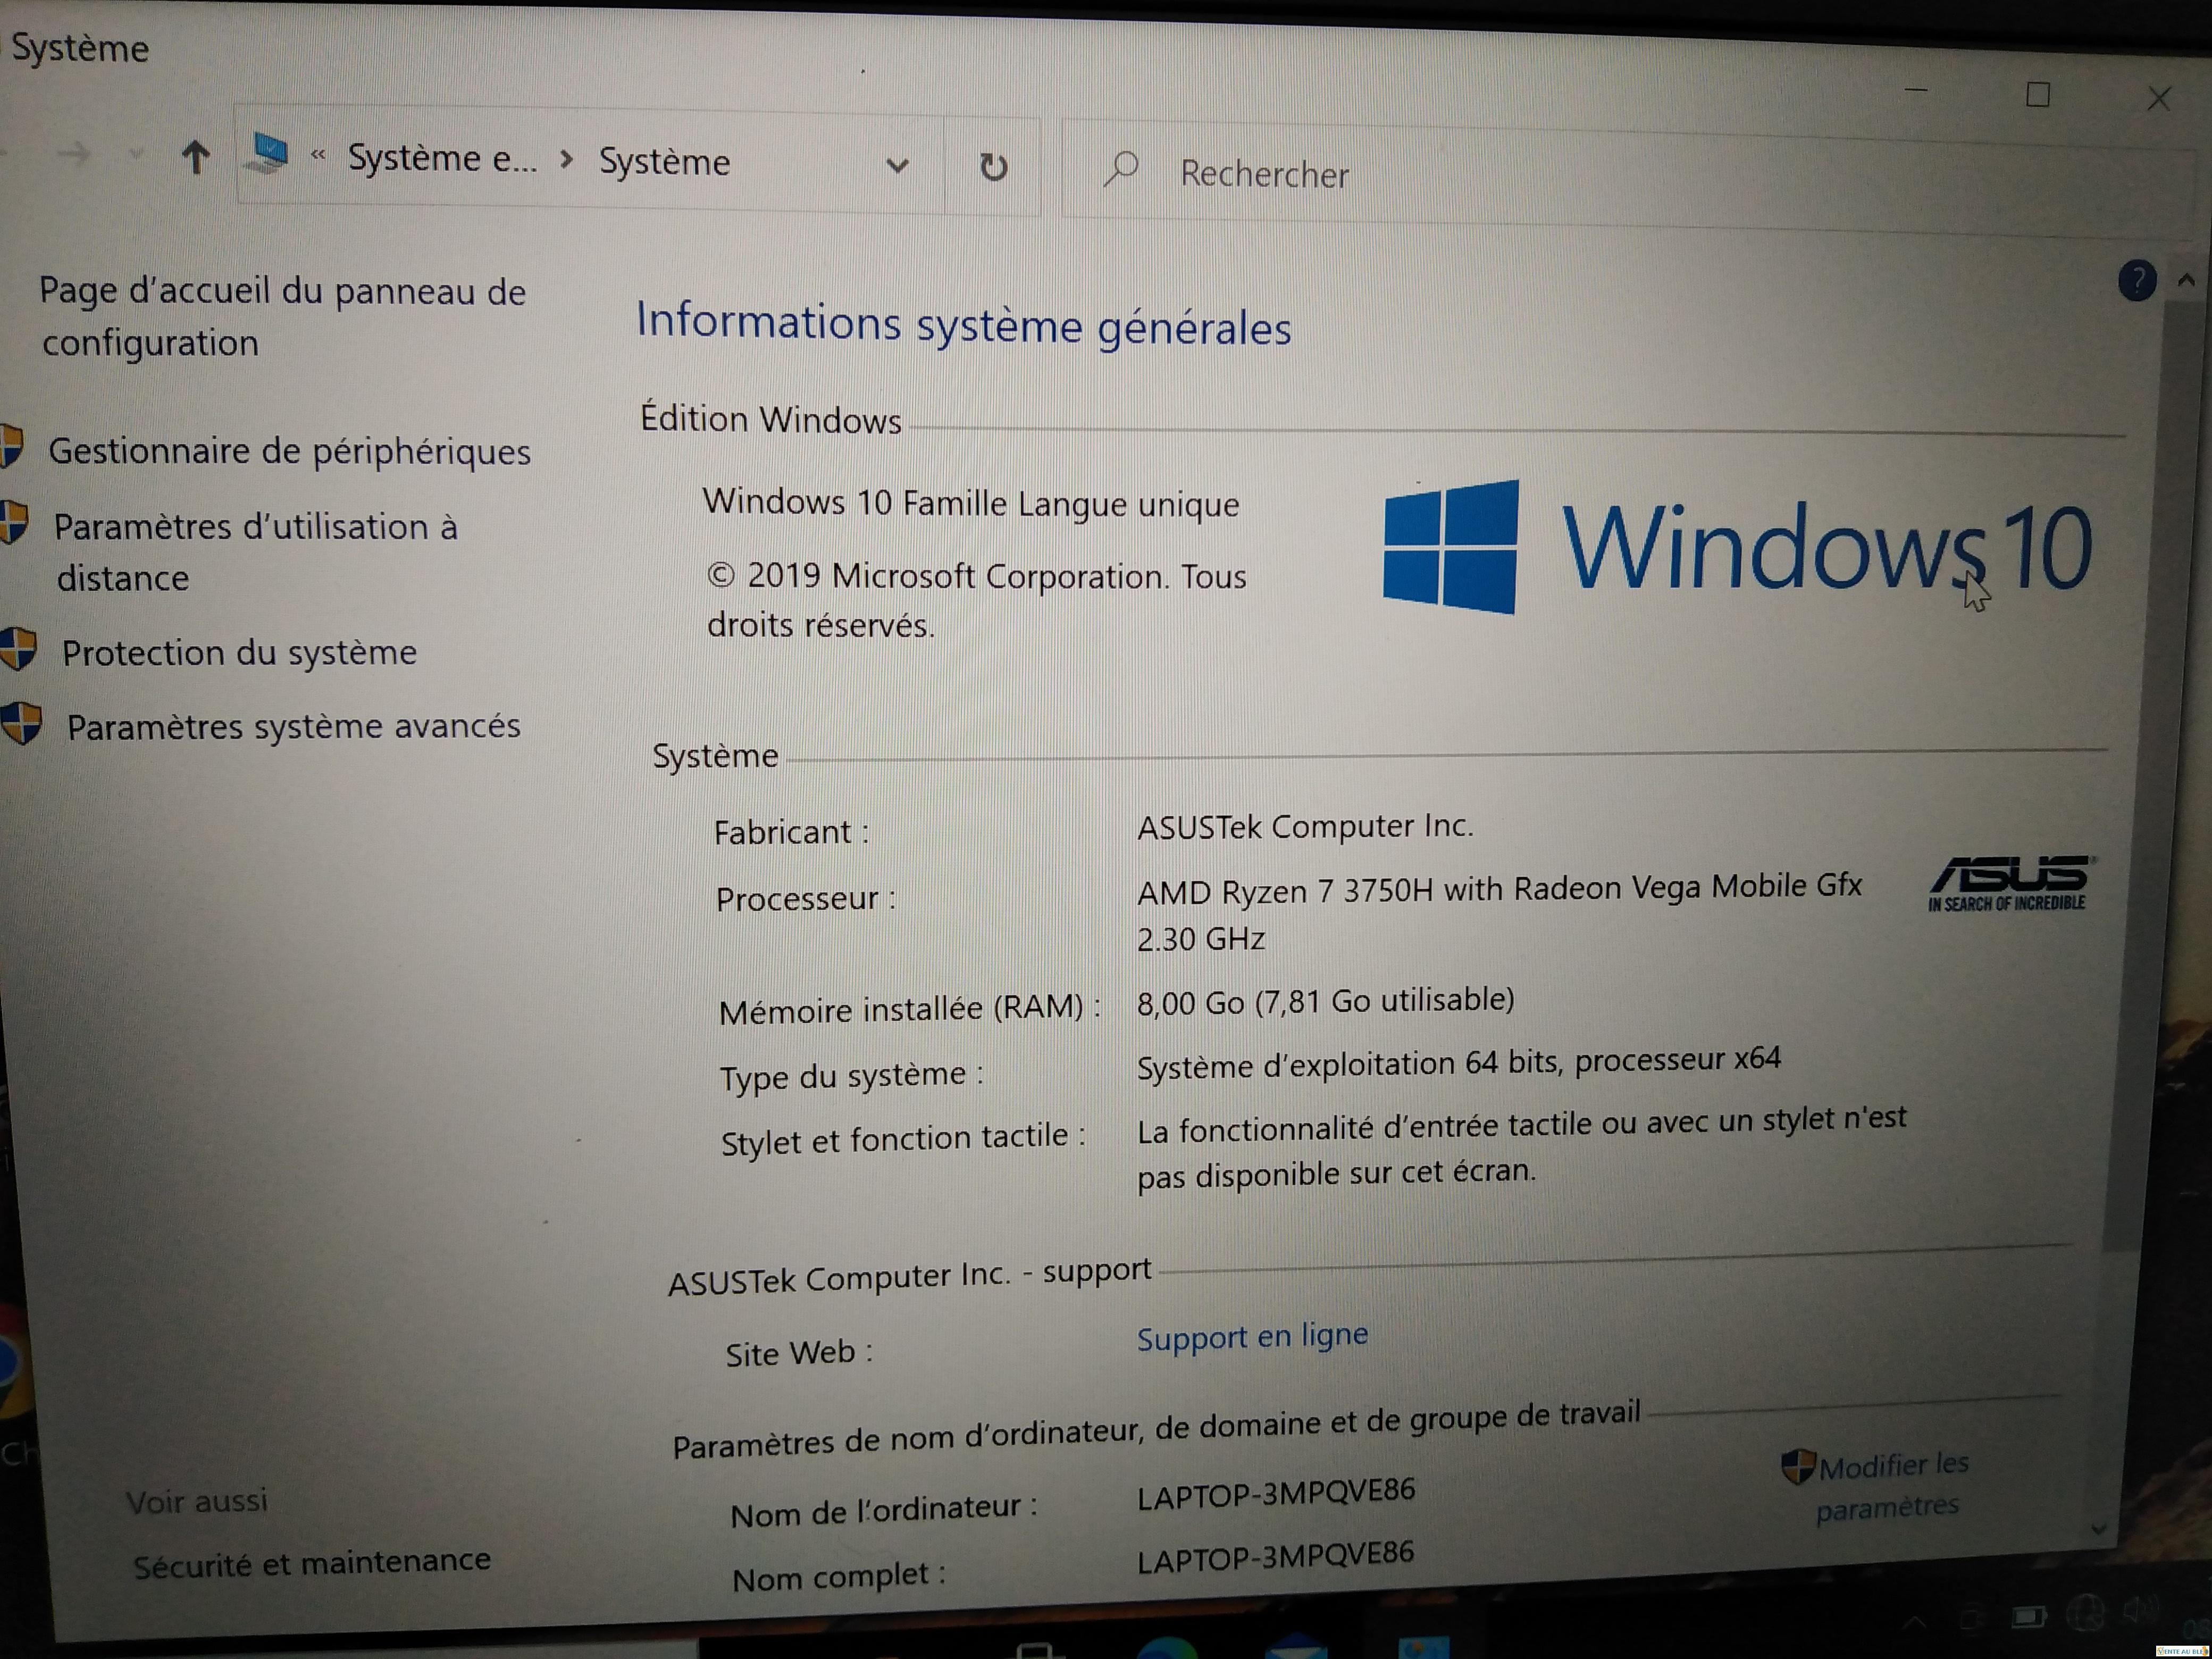Open the recent locations dropdown arrow
The width and height of the screenshot is (2212, 1659).
[x=136, y=154]
